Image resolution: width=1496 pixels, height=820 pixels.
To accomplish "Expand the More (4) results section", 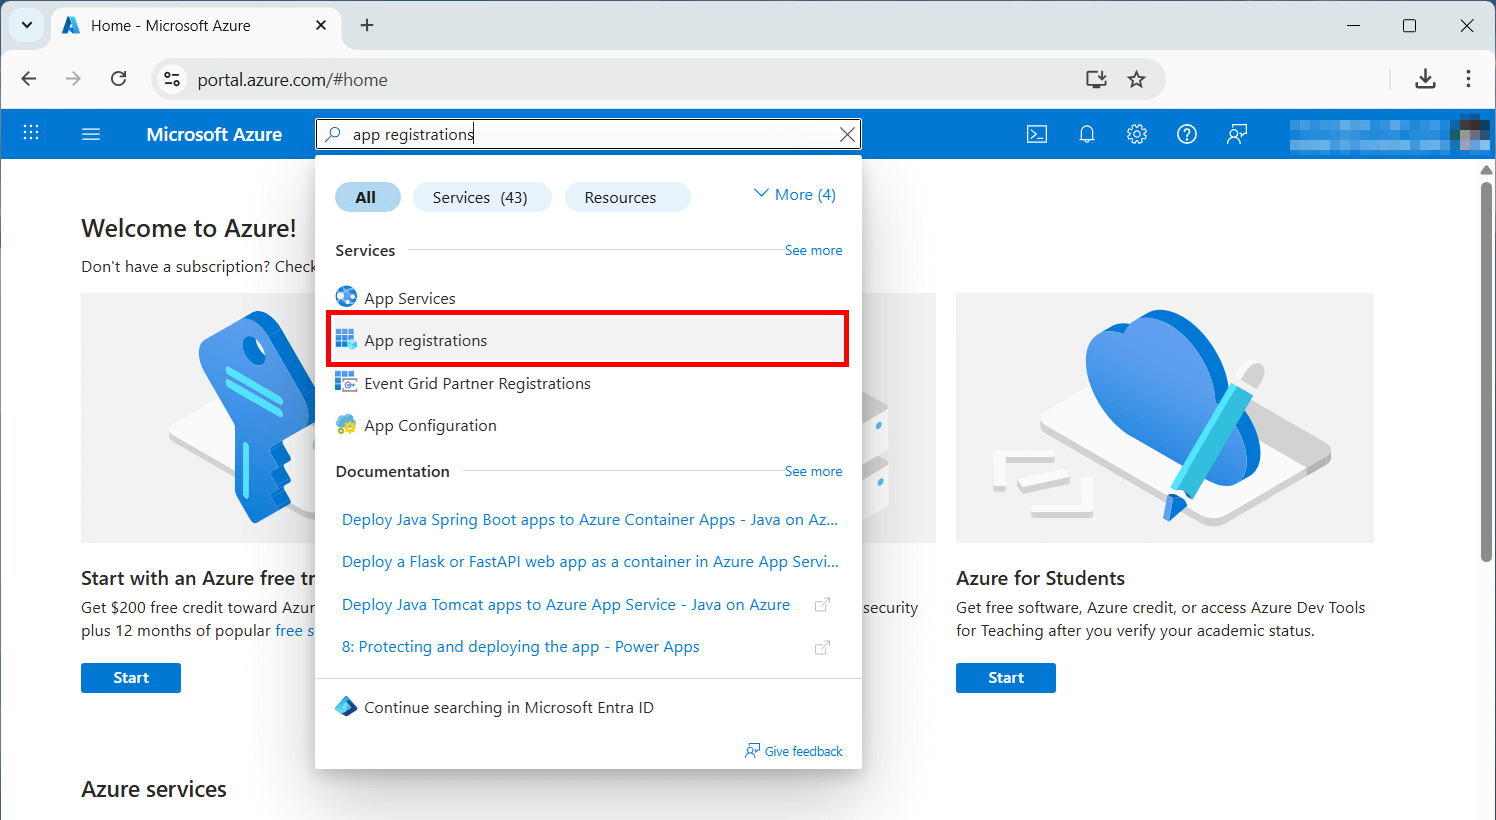I will click(794, 194).
